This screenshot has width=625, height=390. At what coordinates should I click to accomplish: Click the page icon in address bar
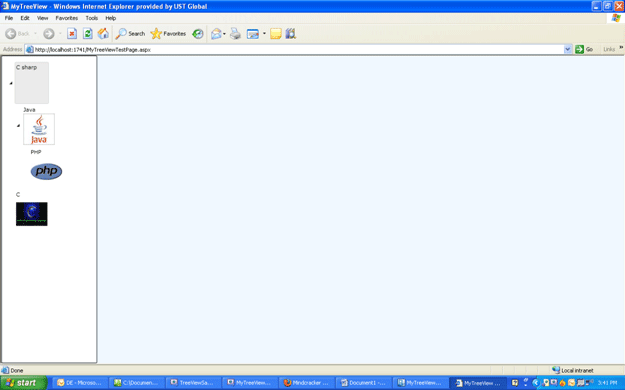click(x=29, y=49)
